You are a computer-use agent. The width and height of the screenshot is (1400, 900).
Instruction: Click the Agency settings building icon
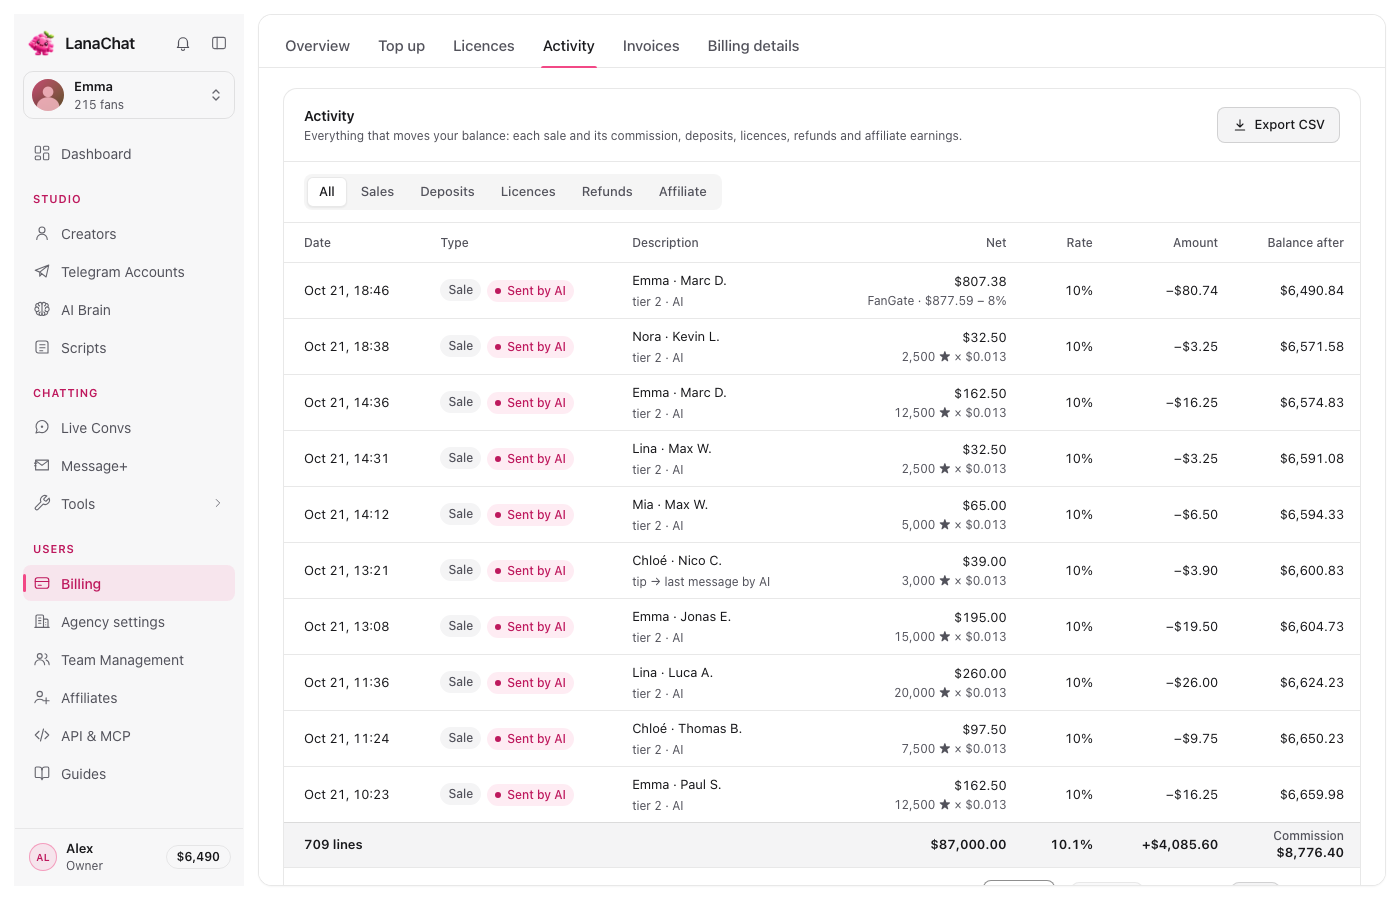point(42,621)
